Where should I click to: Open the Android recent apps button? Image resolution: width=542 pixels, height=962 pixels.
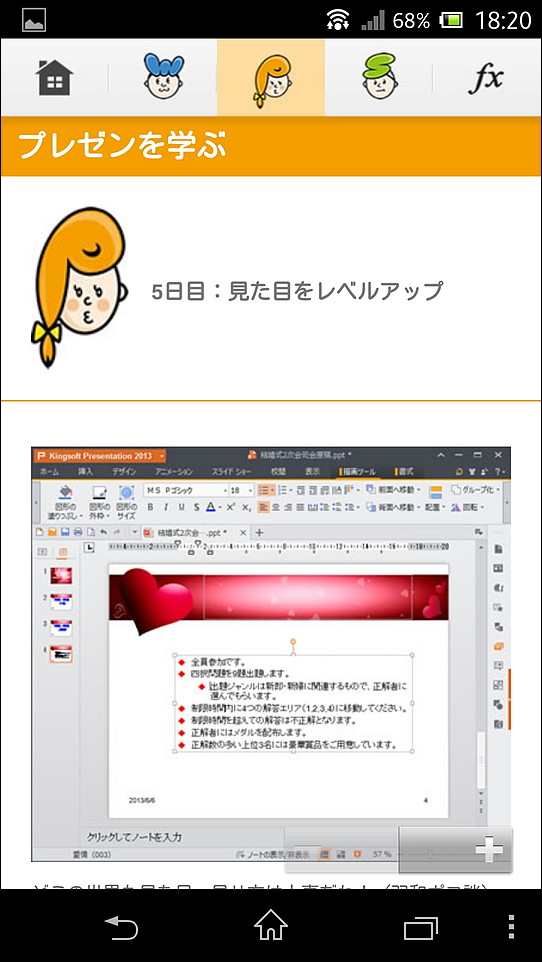click(420, 926)
